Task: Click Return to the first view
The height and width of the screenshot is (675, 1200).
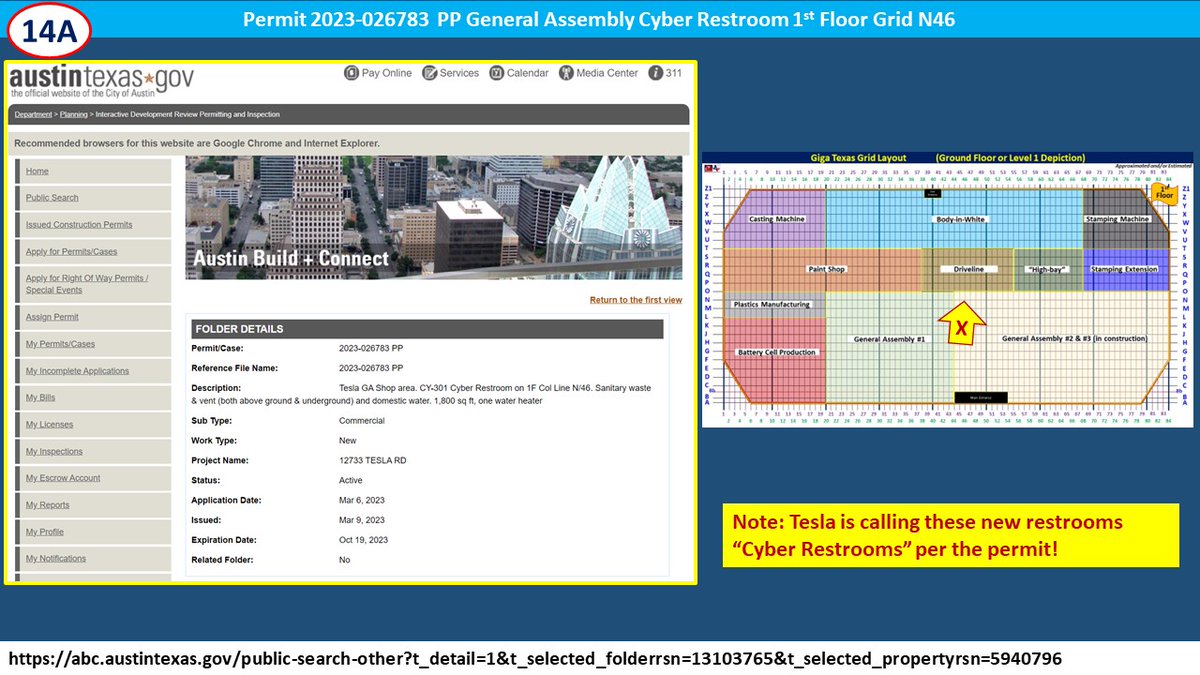Action: point(636,300)
